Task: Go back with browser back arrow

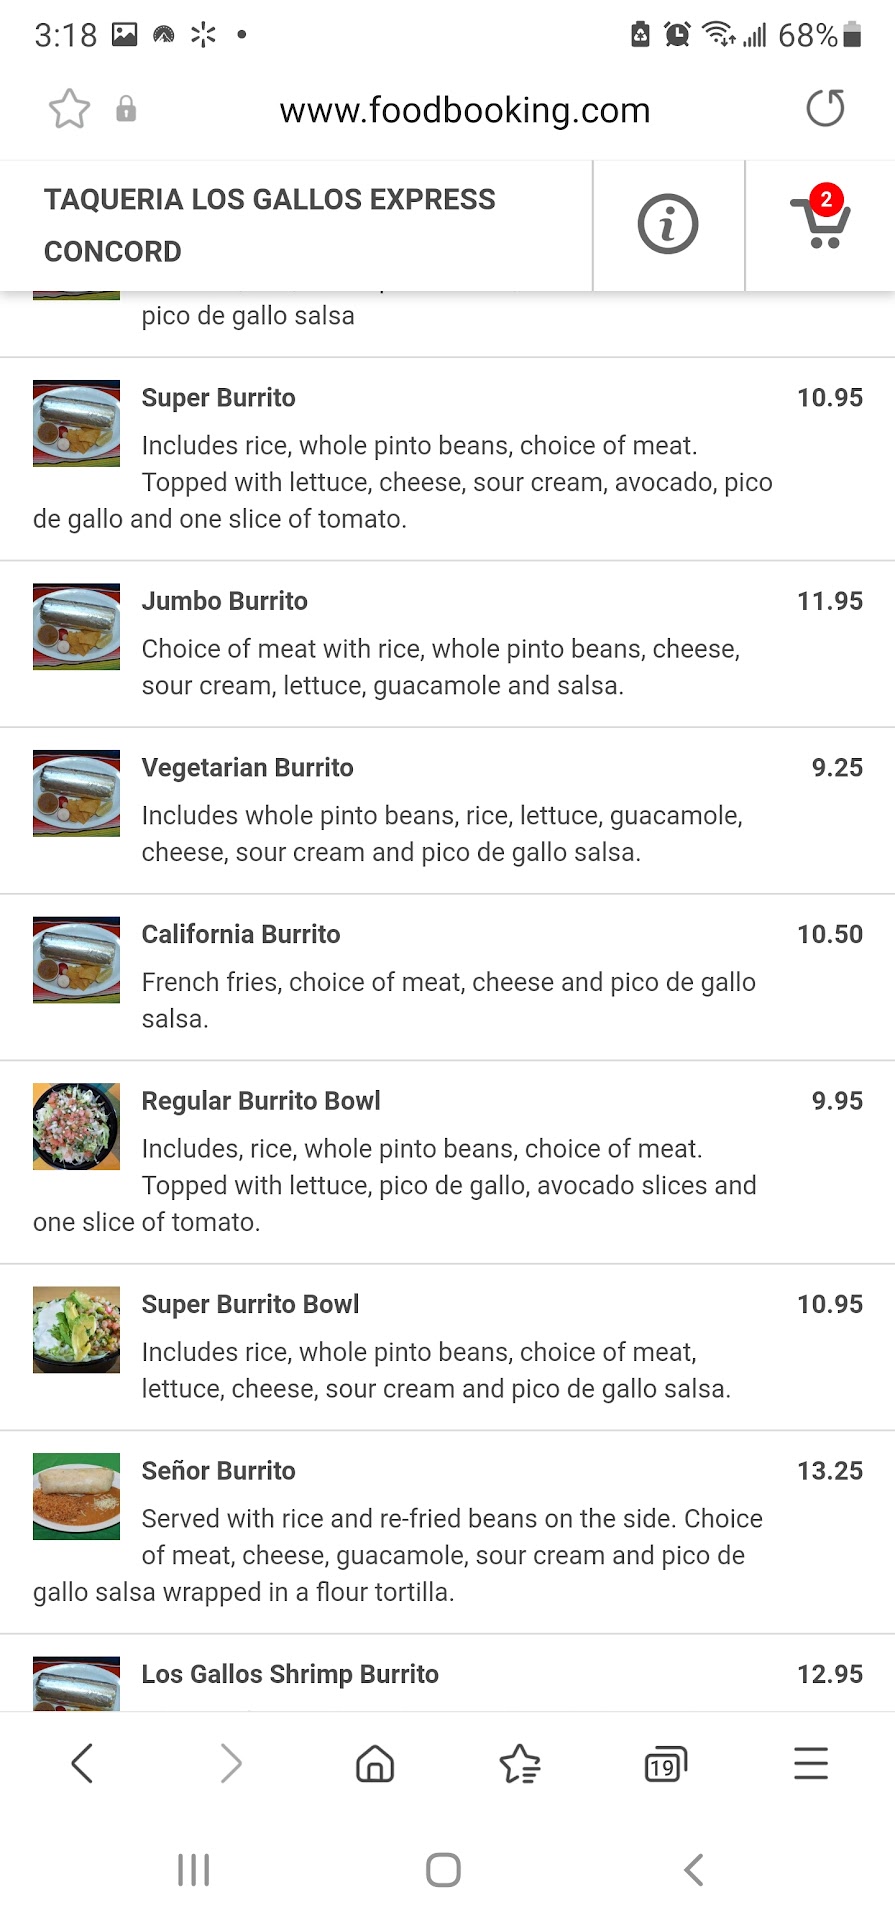Action: click(x=82, y=1763)
